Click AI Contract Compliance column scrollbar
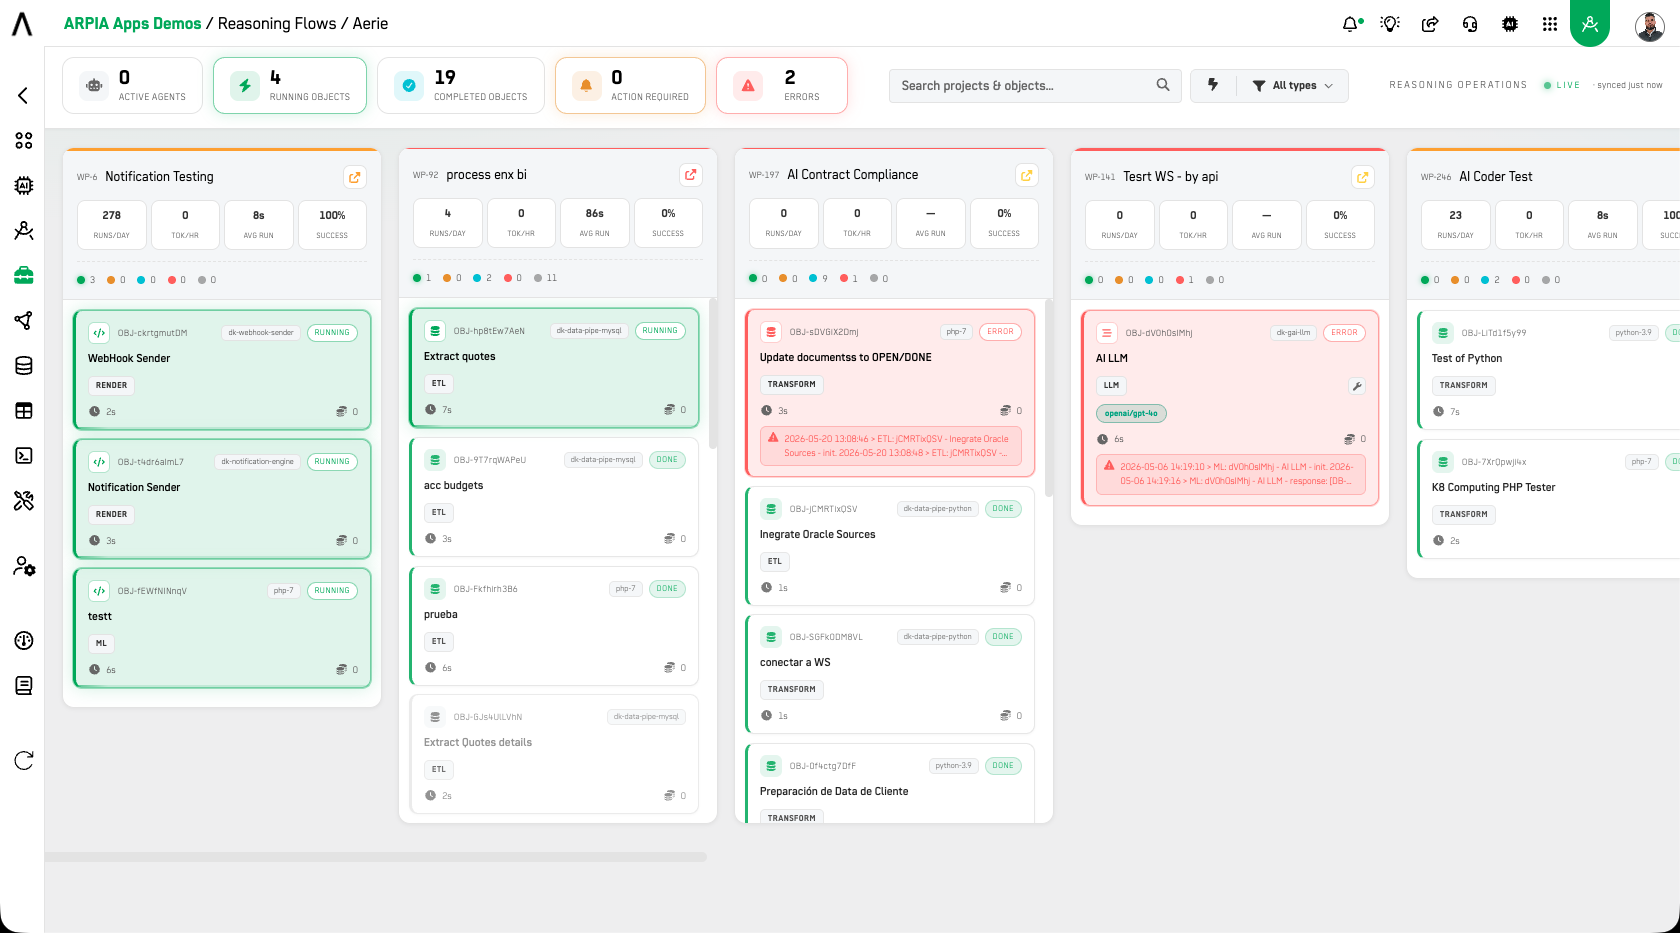Image resolution: width=1680 pixels, height=933 pixels. coord(1049,398)
